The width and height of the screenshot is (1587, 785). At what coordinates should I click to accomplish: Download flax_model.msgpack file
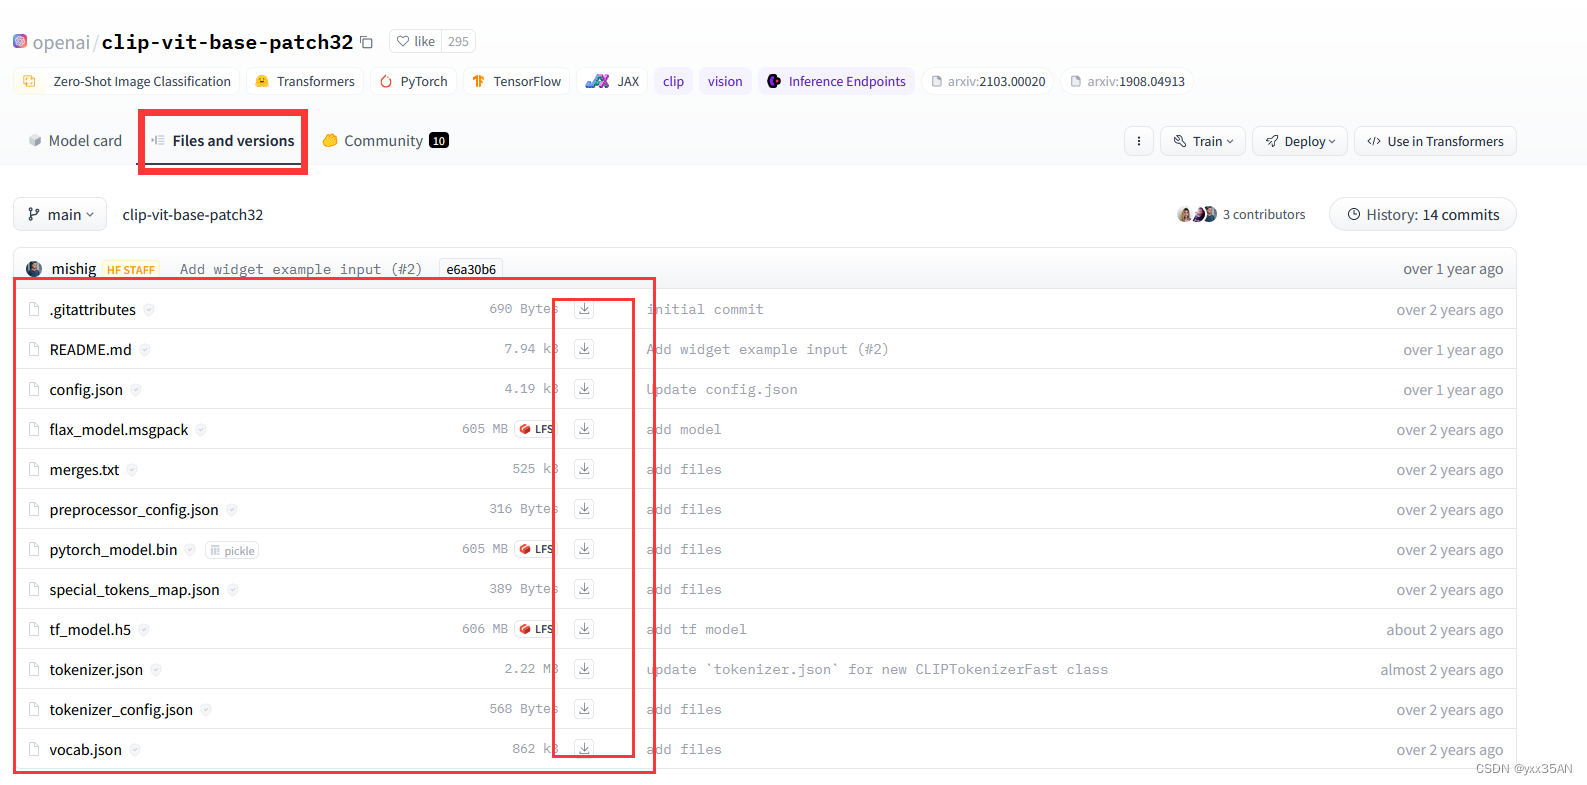click(584, 429)
